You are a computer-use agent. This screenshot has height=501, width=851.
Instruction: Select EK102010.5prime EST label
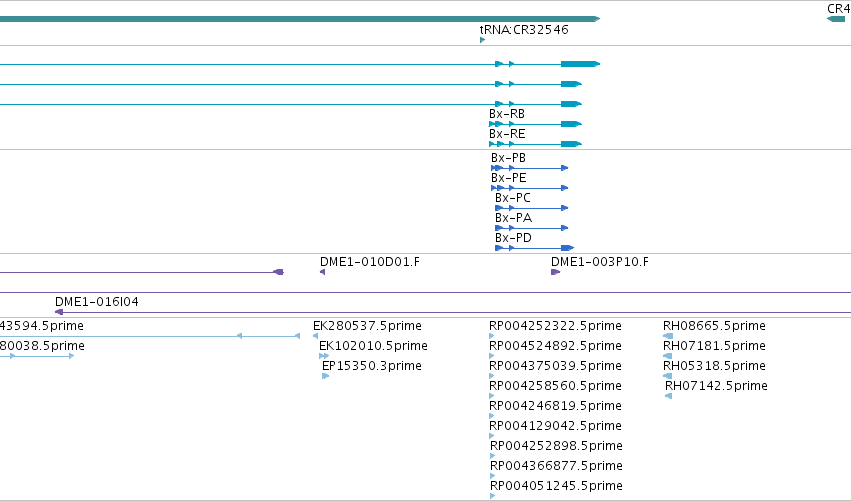point(373,346)
